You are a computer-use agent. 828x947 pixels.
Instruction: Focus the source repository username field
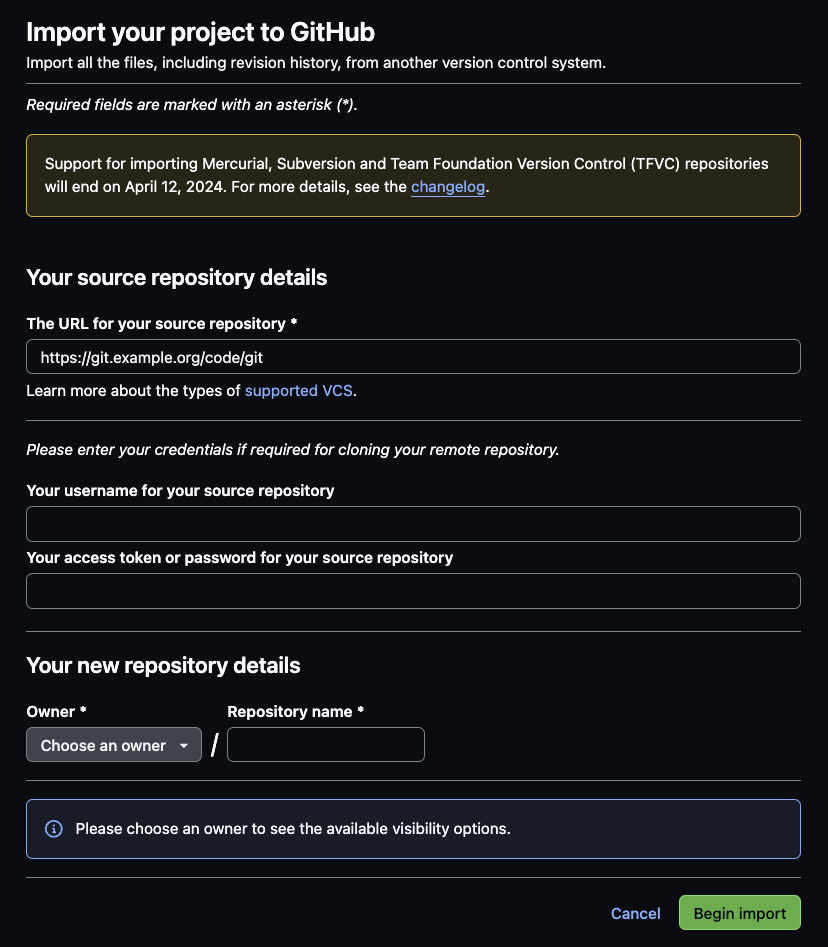click(x=413, y=524)
